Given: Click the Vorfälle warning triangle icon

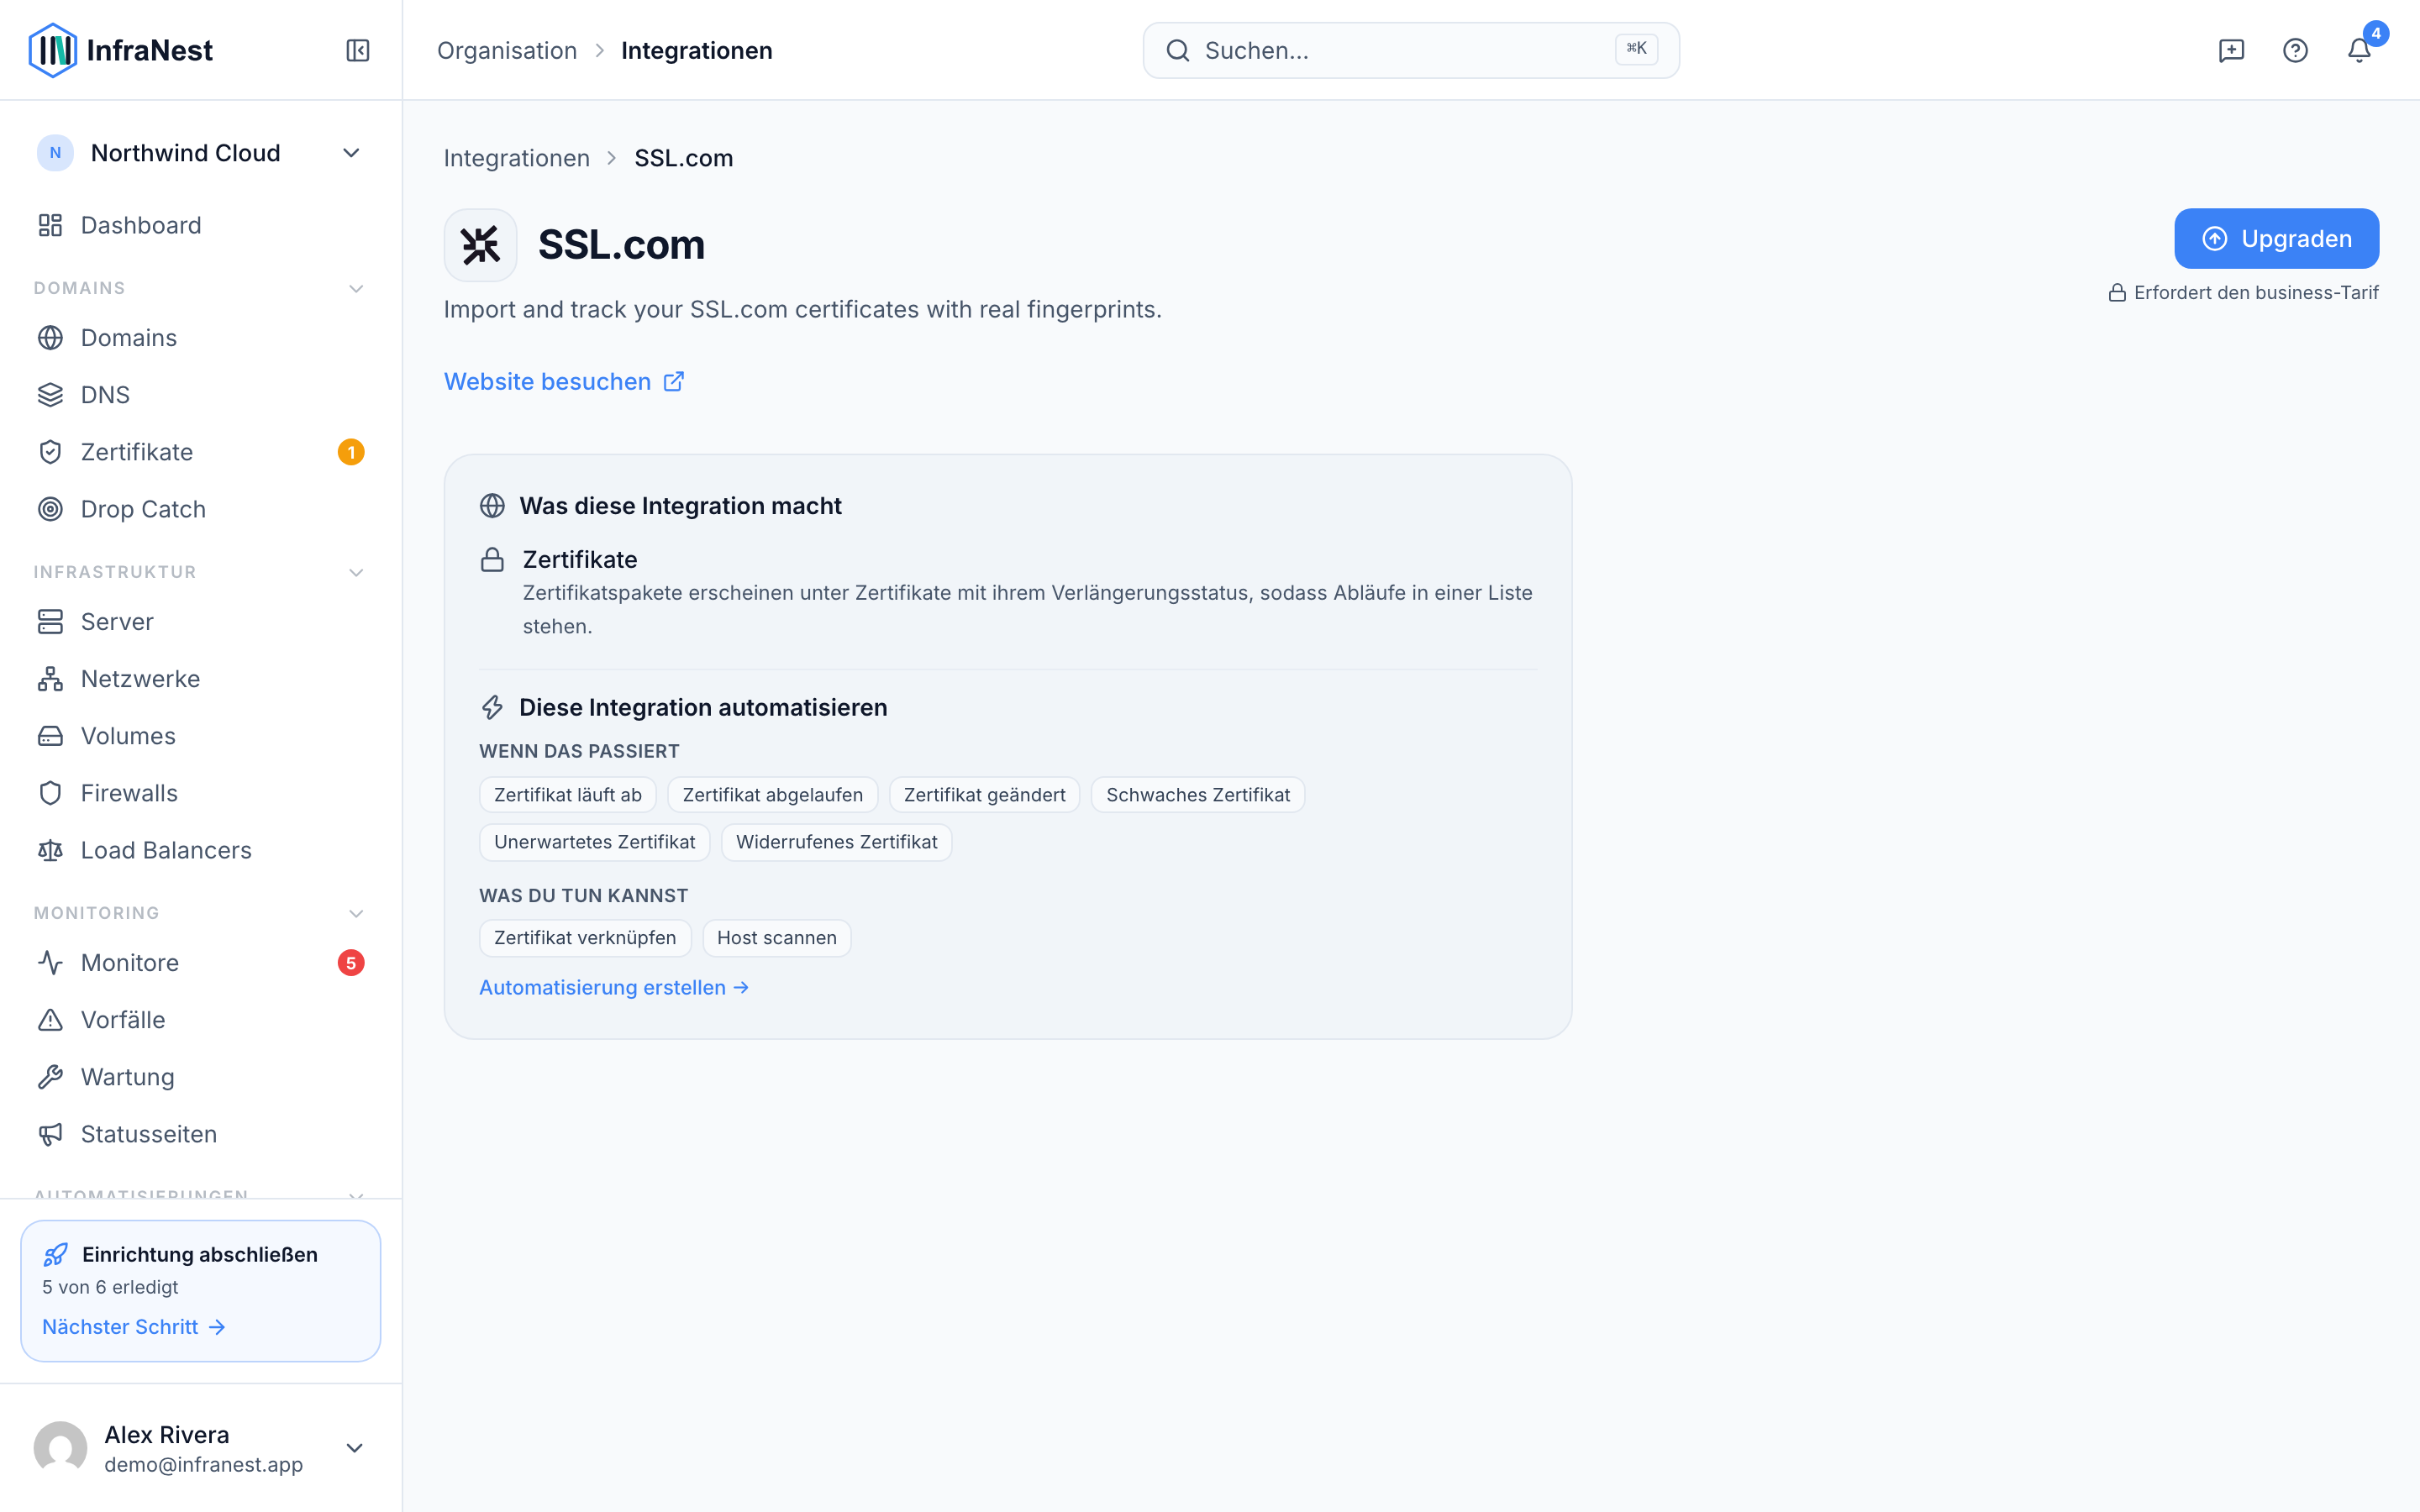Looking at the screenshot, I should (50, 1020).
